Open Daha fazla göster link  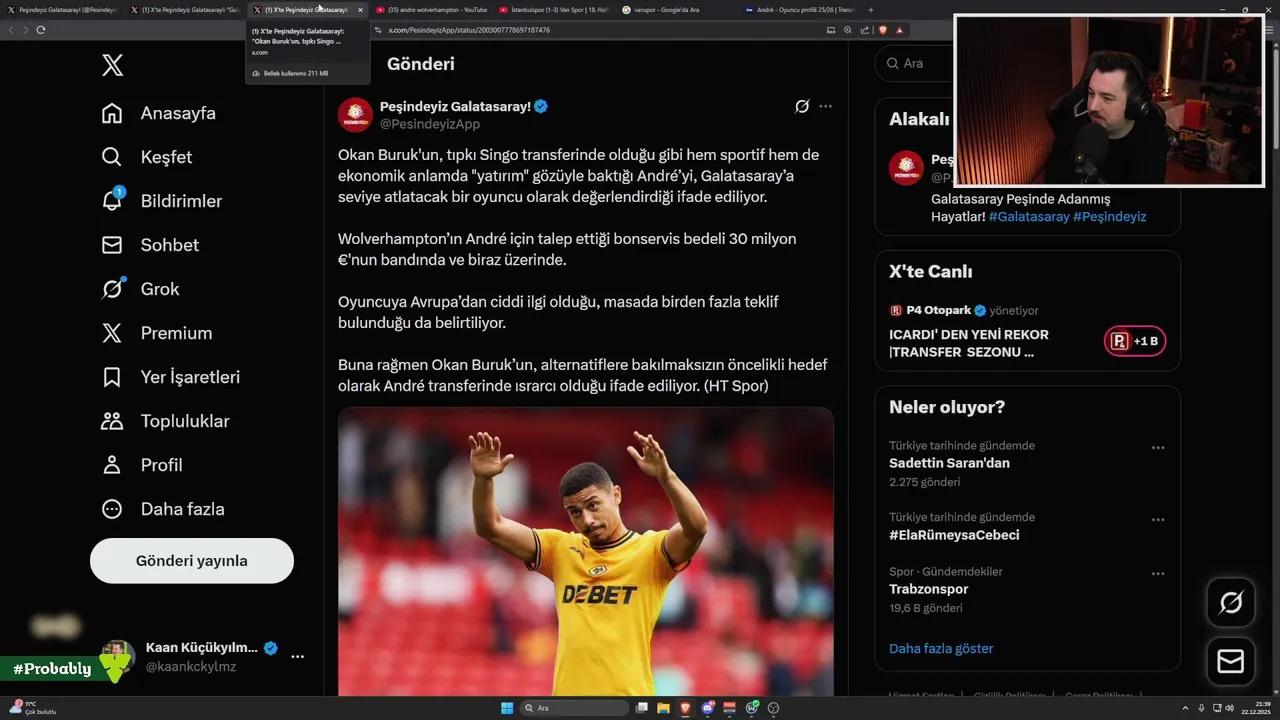click(x=941, y=648)
